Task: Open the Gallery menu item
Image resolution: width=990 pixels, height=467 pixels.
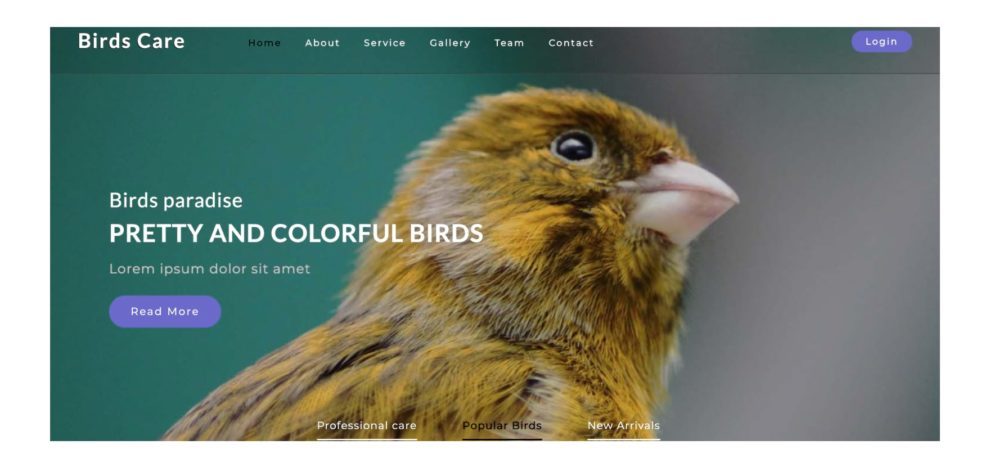Action: pyautogui.click(x=450, y=43)
